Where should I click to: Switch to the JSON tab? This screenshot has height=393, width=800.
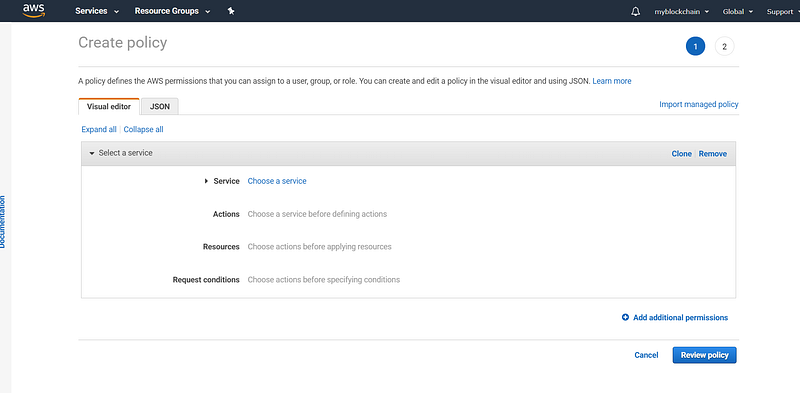coord(160,107)
